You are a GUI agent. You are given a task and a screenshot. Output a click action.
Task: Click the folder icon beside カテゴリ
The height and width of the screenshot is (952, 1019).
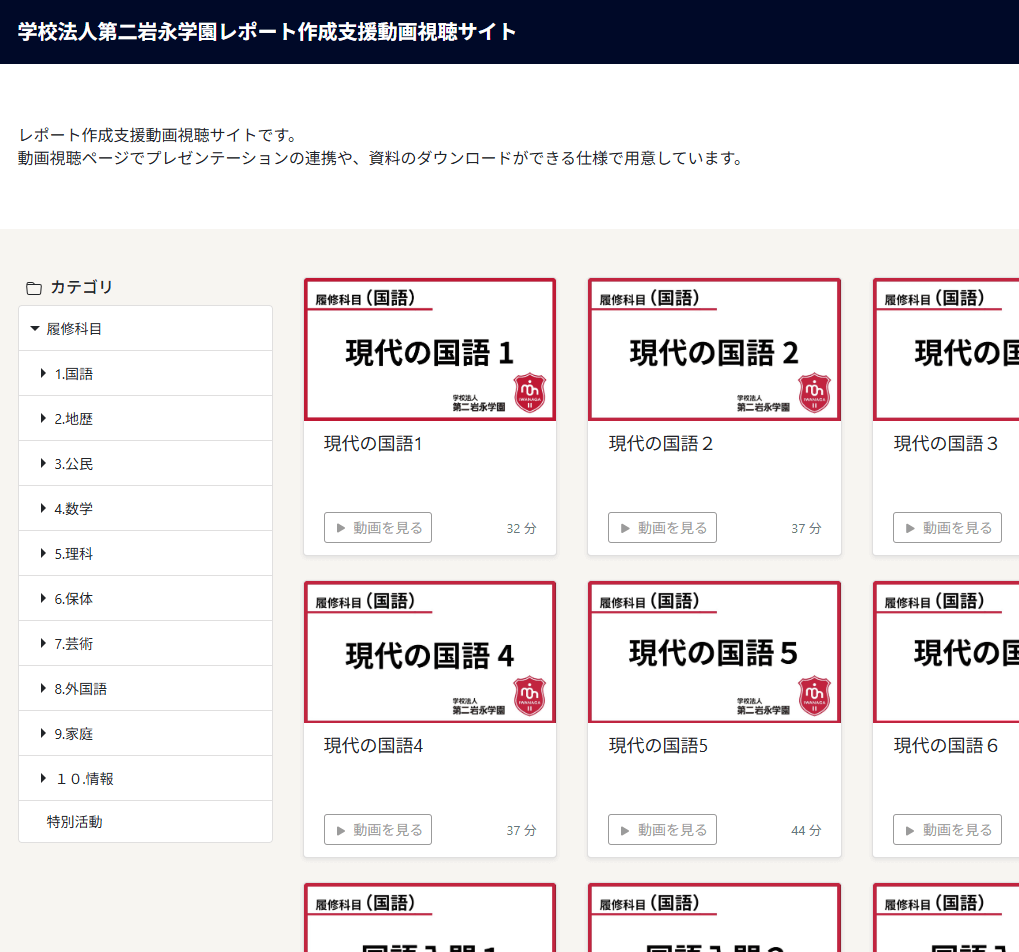pos(34,288)
